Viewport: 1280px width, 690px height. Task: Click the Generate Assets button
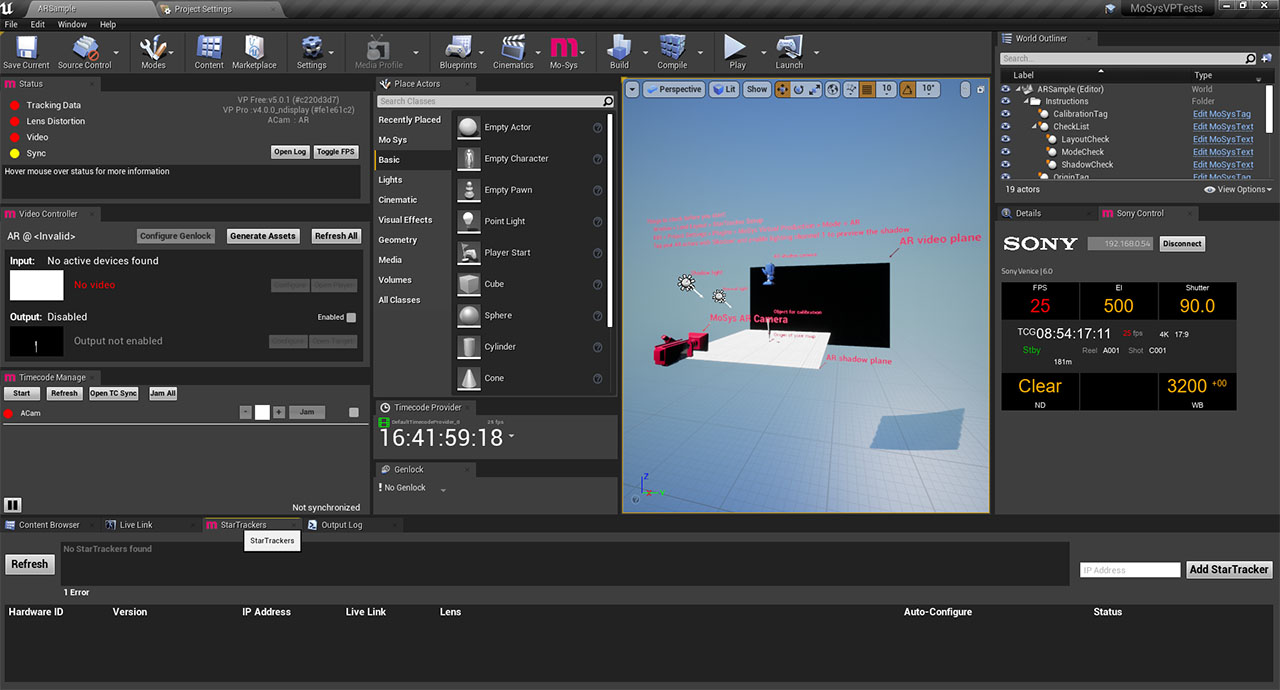pyautogui.click(x=262, y=236)
